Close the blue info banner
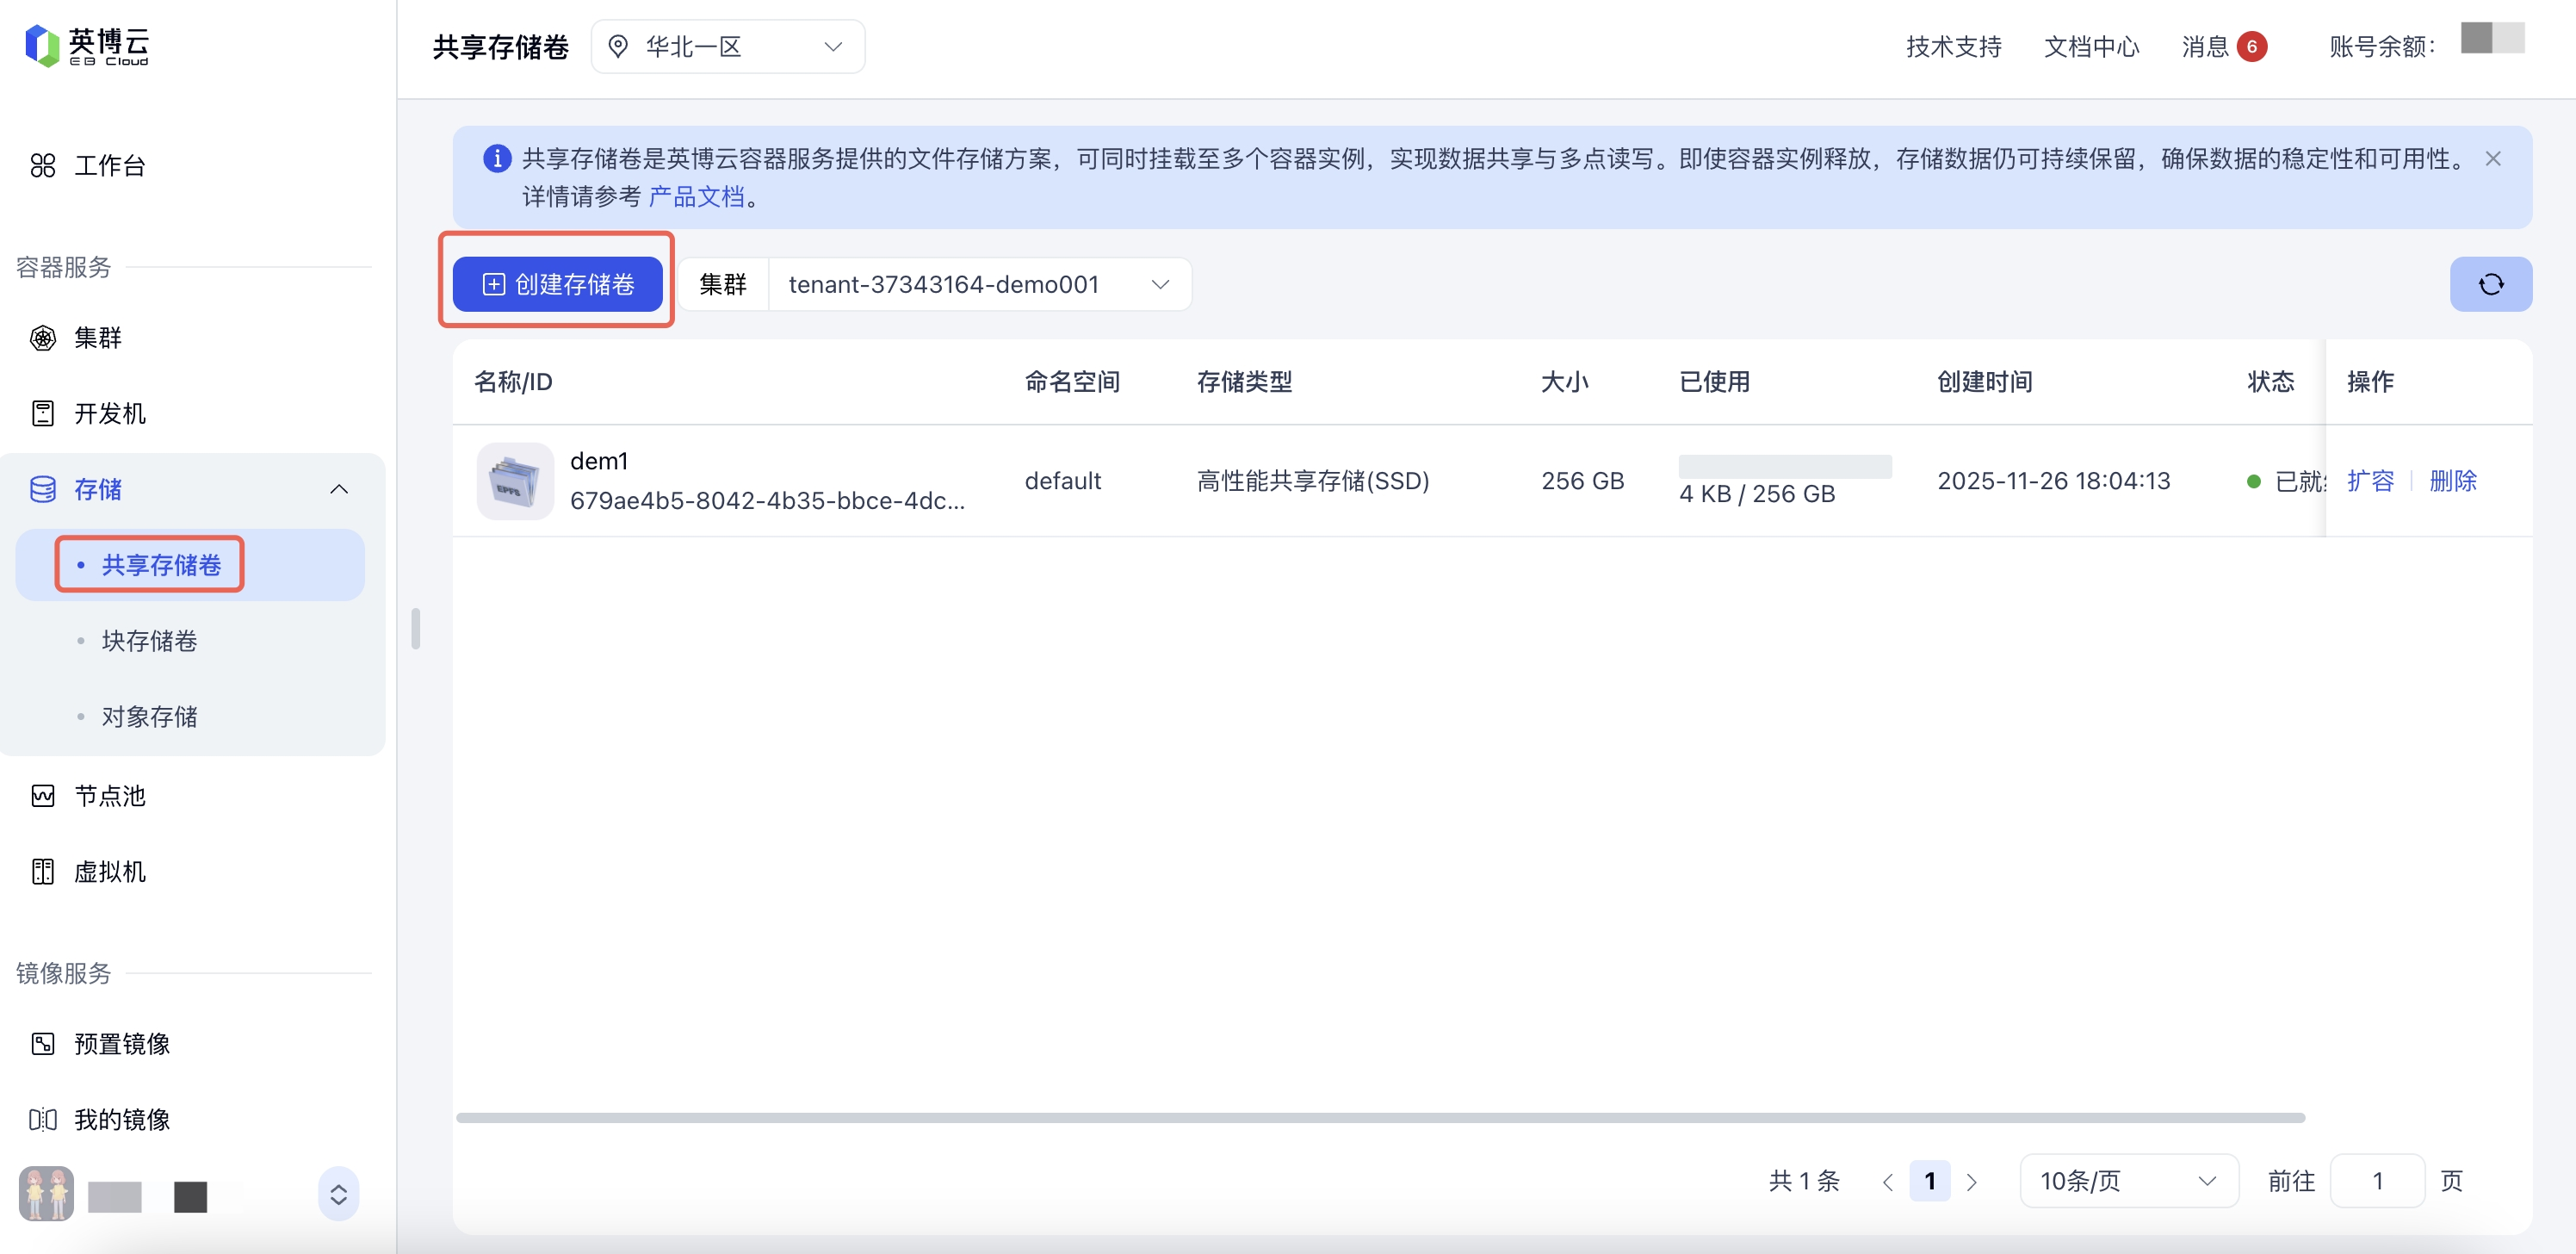Viewport: 2576px width, 1254px height. [2492, 159]
